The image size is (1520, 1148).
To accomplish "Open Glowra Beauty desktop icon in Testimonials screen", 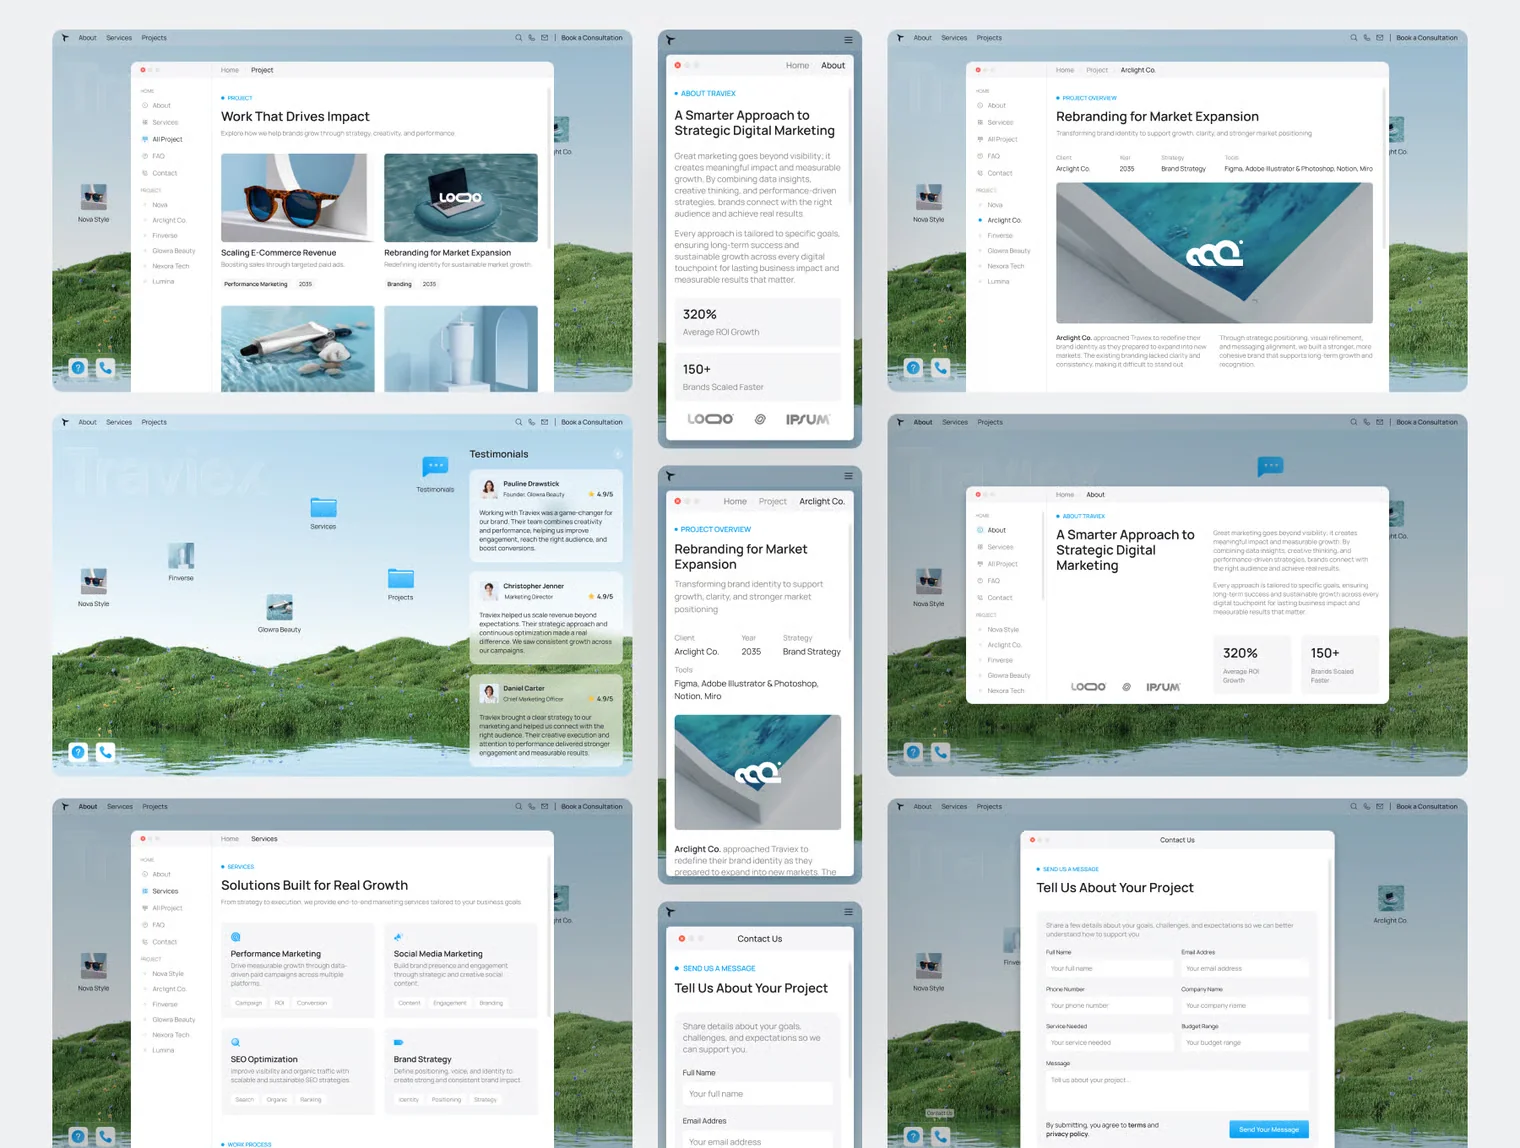I will [x=279, y=607].
